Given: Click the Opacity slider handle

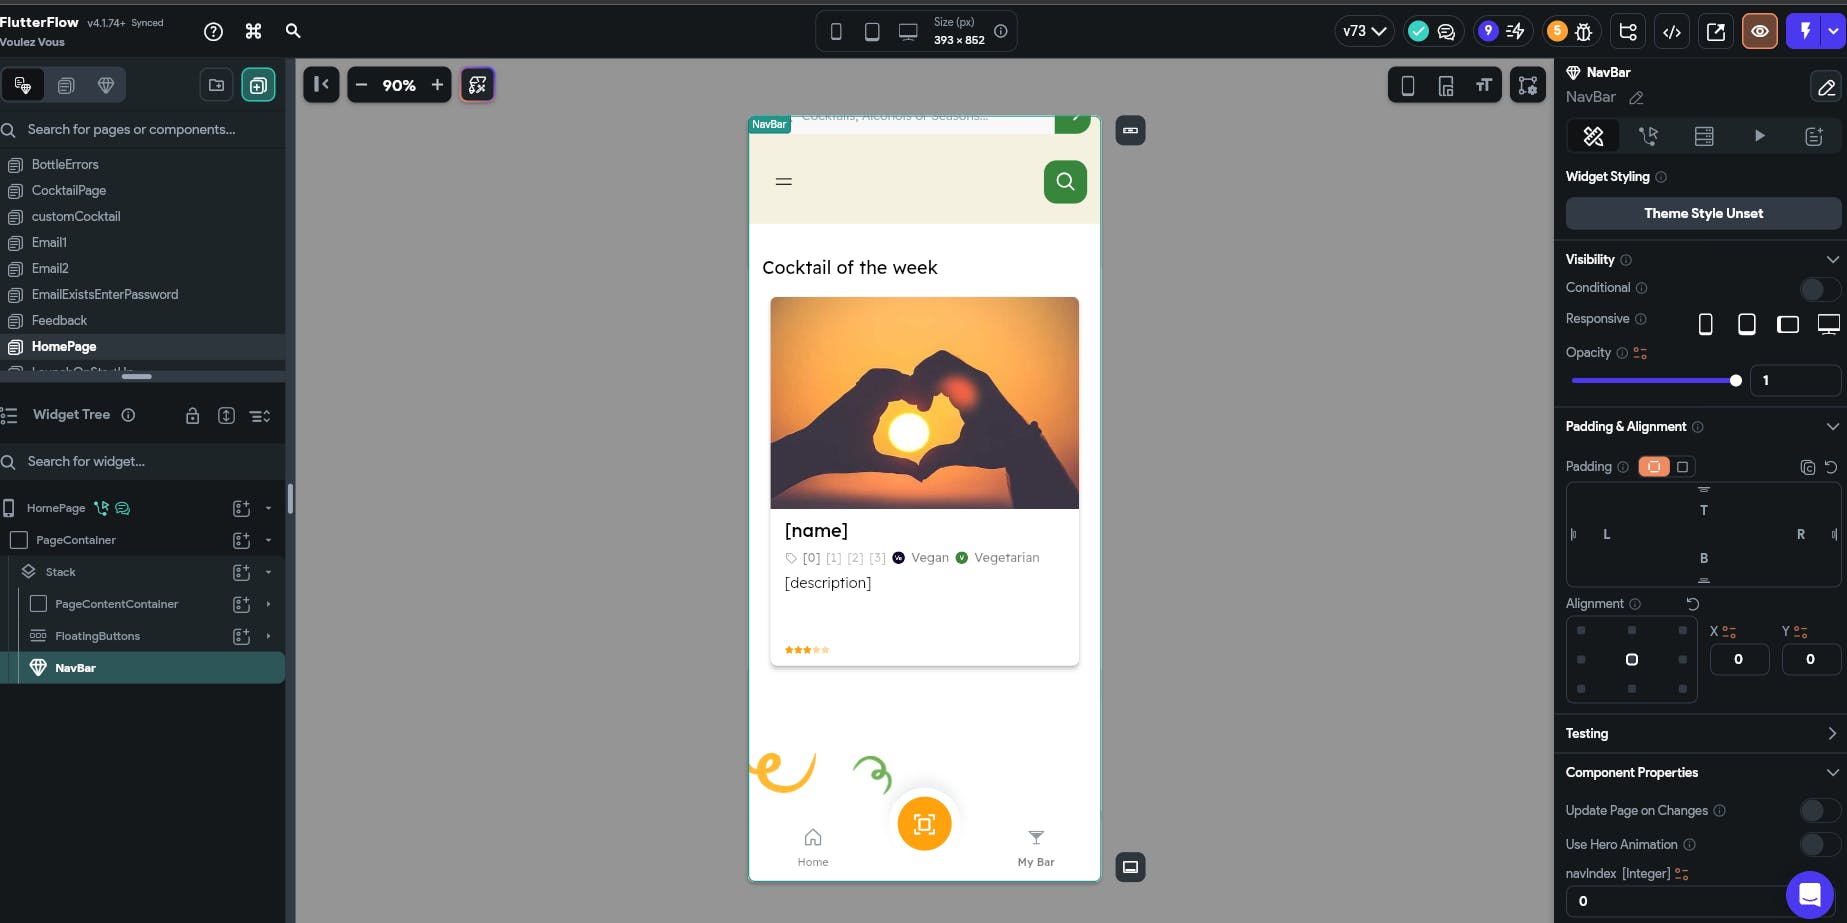Looking at the screenshot, I should click(1736, 381).
